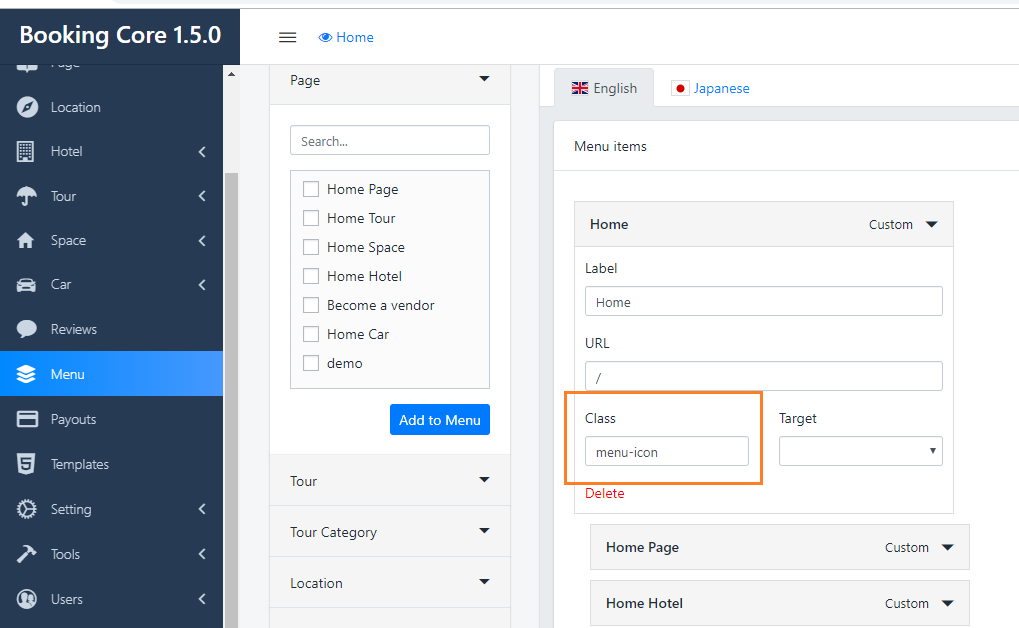Click the Car icon in sidebar
The height and width of the screenshot is (628, 1019).
click(27, 285)
